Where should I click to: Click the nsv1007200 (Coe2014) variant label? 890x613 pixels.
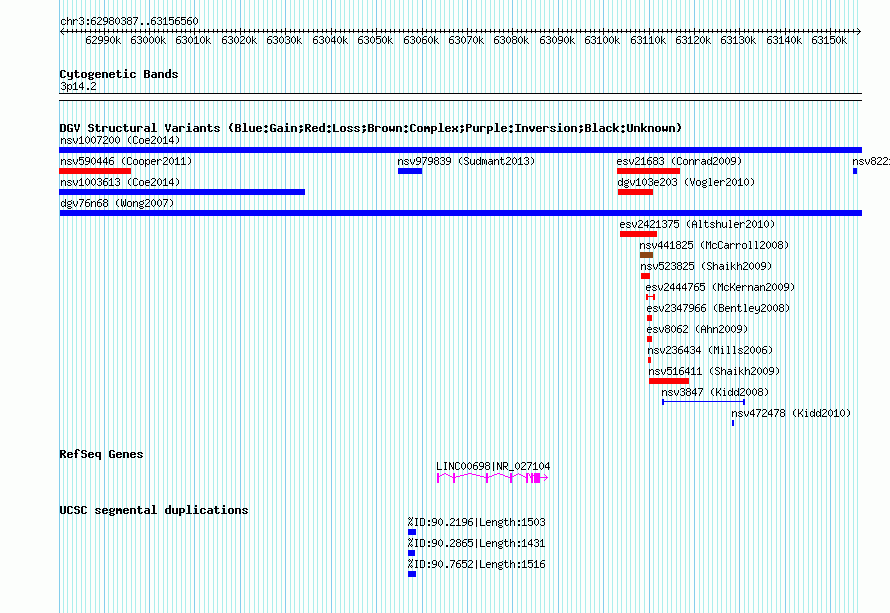coord(120,140)
